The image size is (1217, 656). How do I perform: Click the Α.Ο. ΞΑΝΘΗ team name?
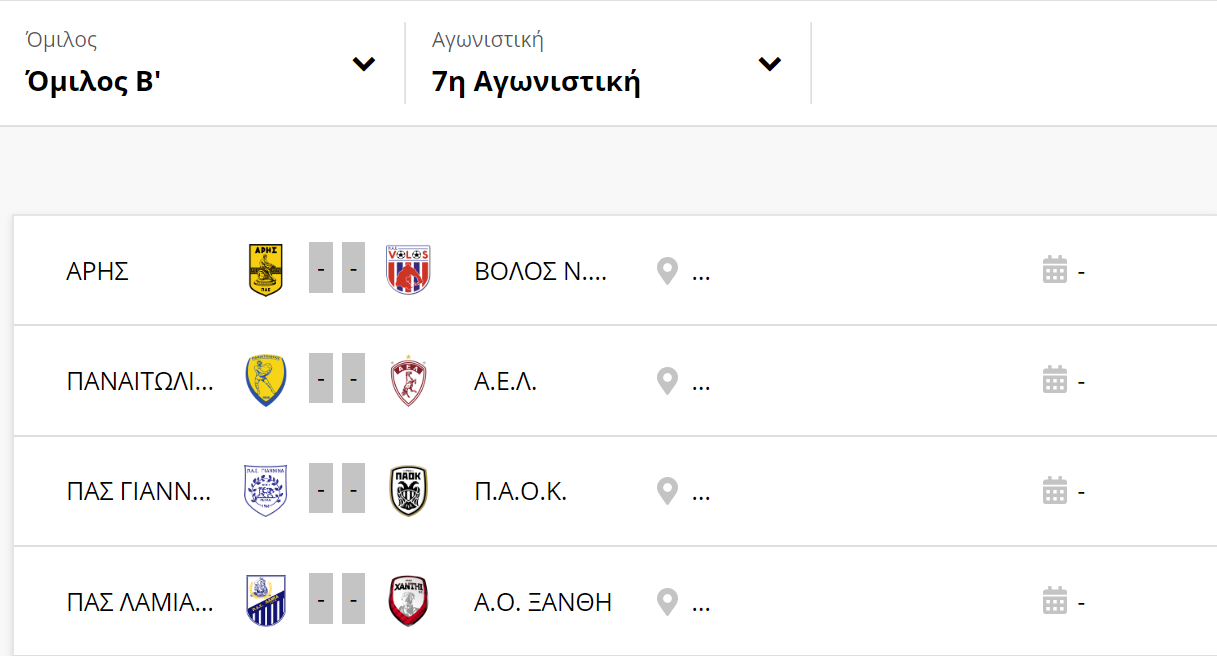pyautogui.click(x=543, y=602)
